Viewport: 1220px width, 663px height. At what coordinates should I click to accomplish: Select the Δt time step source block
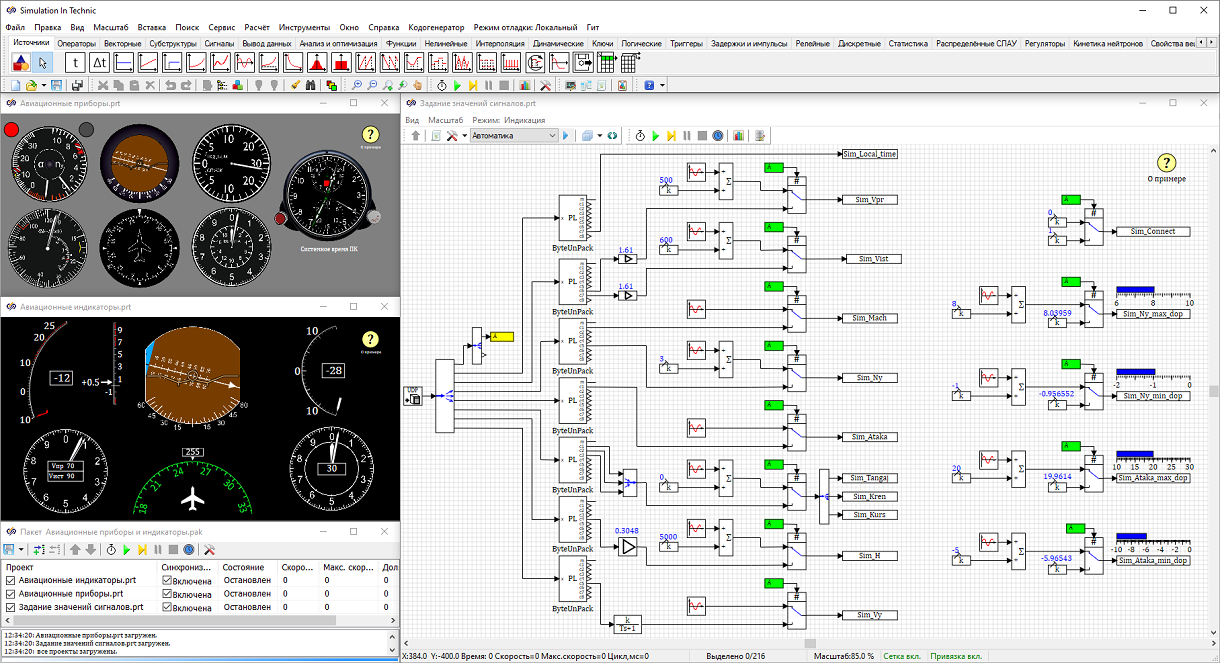pos(99,62)
